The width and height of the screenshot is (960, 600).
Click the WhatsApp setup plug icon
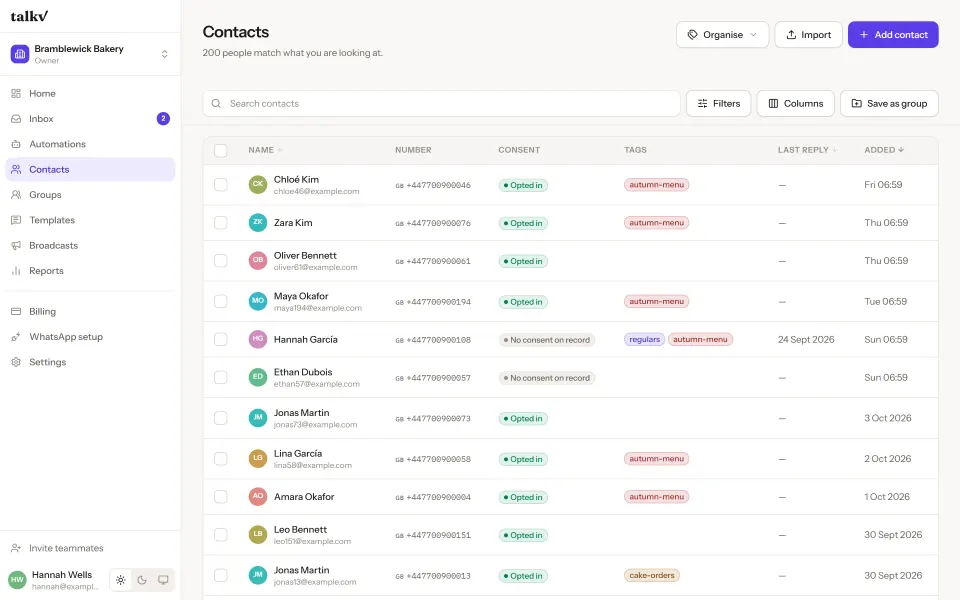(x=16, y=337)
